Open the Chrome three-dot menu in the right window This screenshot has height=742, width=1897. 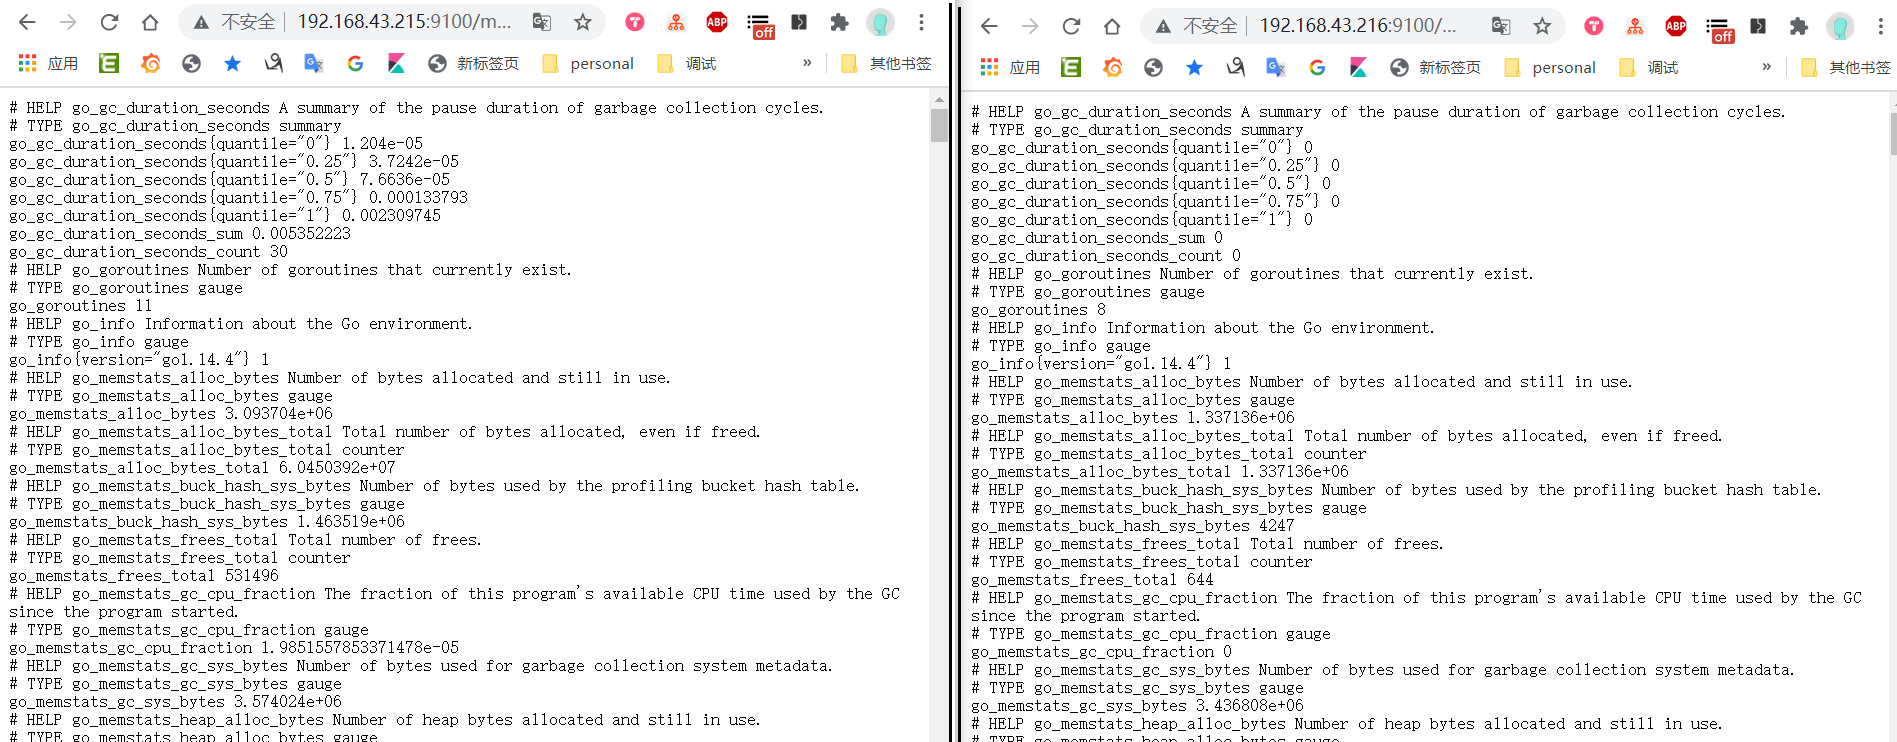1881,26
